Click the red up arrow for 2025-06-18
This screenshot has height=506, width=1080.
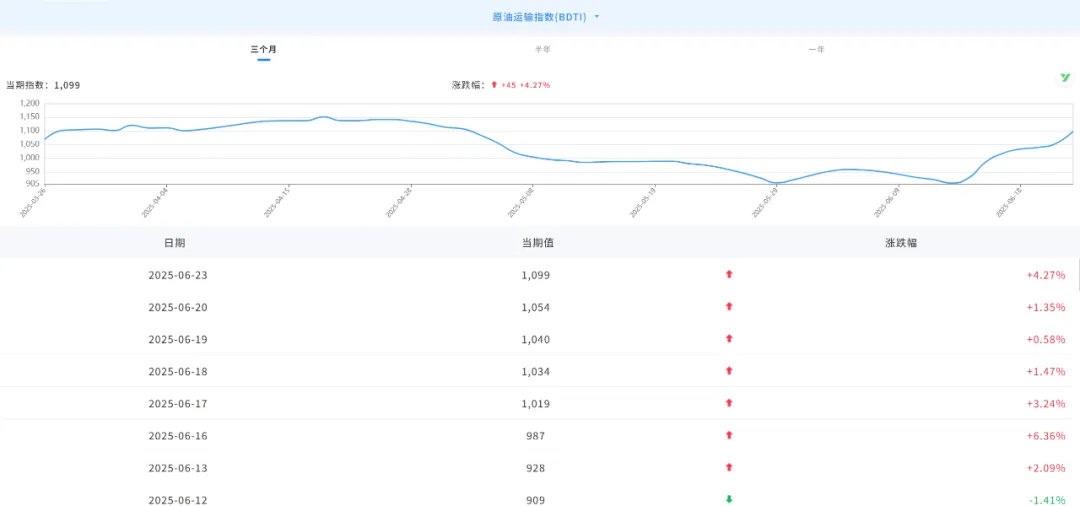coord(729,371)
